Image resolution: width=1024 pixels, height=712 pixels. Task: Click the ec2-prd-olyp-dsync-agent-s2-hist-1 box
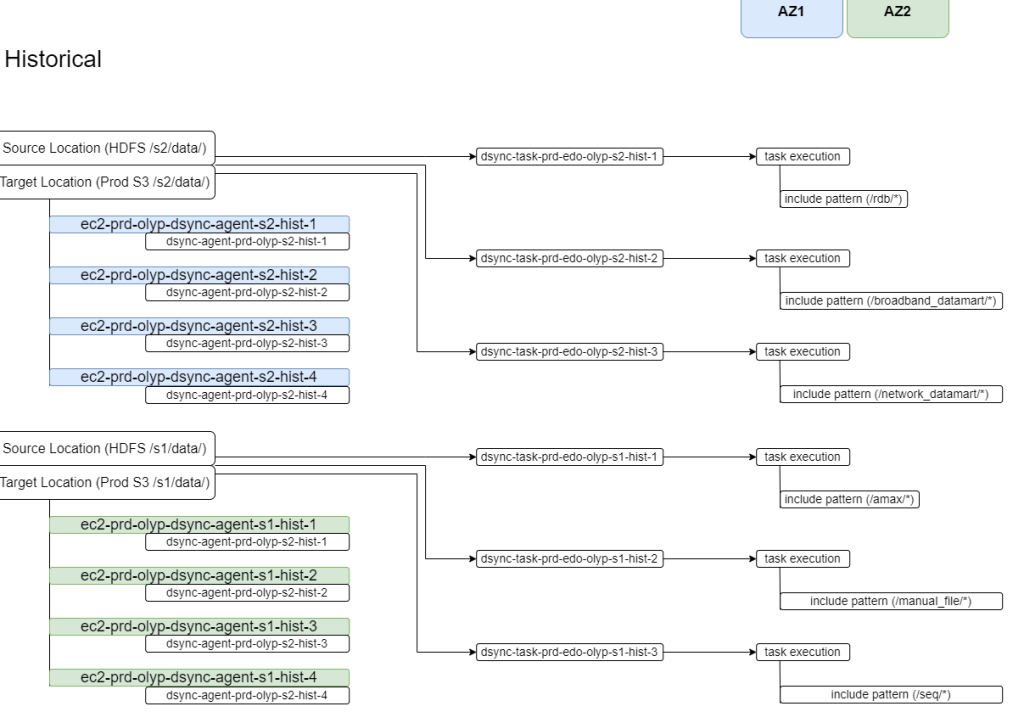click(x=198, y=221)
